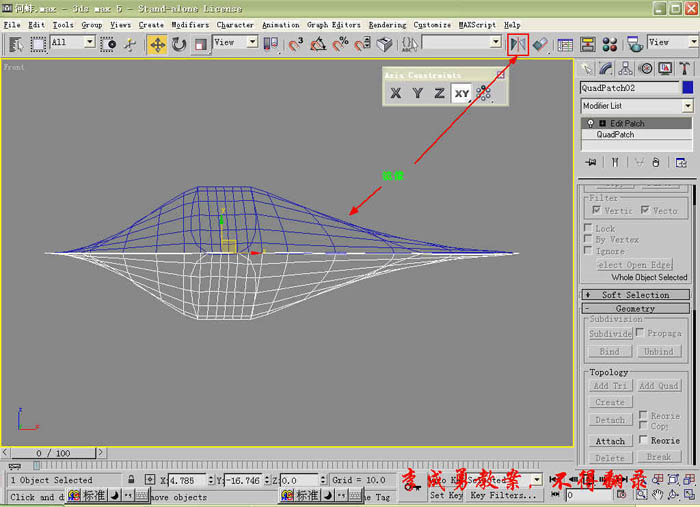Click the Set Key button
The width and height of the screenshot is (700, 507).
coord(446,495)
